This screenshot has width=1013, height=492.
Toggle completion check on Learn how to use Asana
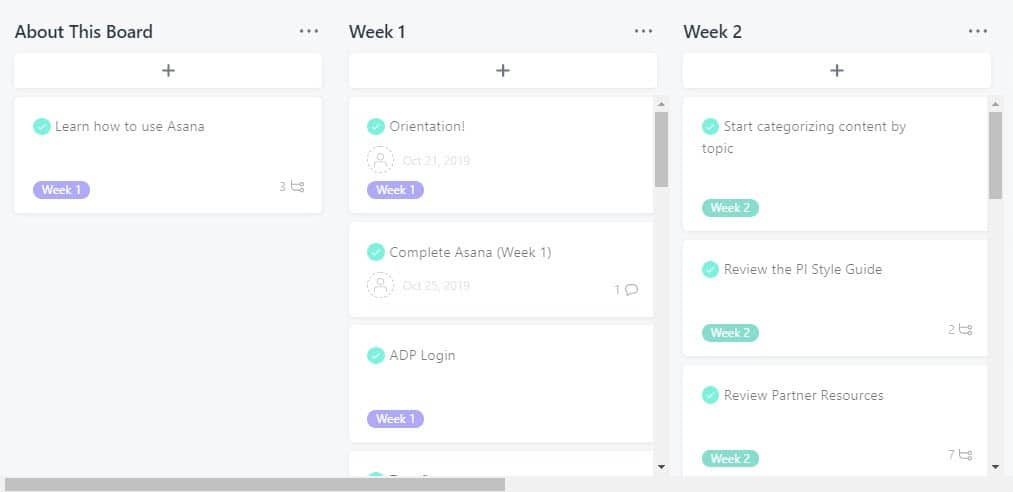click(42, 127)
